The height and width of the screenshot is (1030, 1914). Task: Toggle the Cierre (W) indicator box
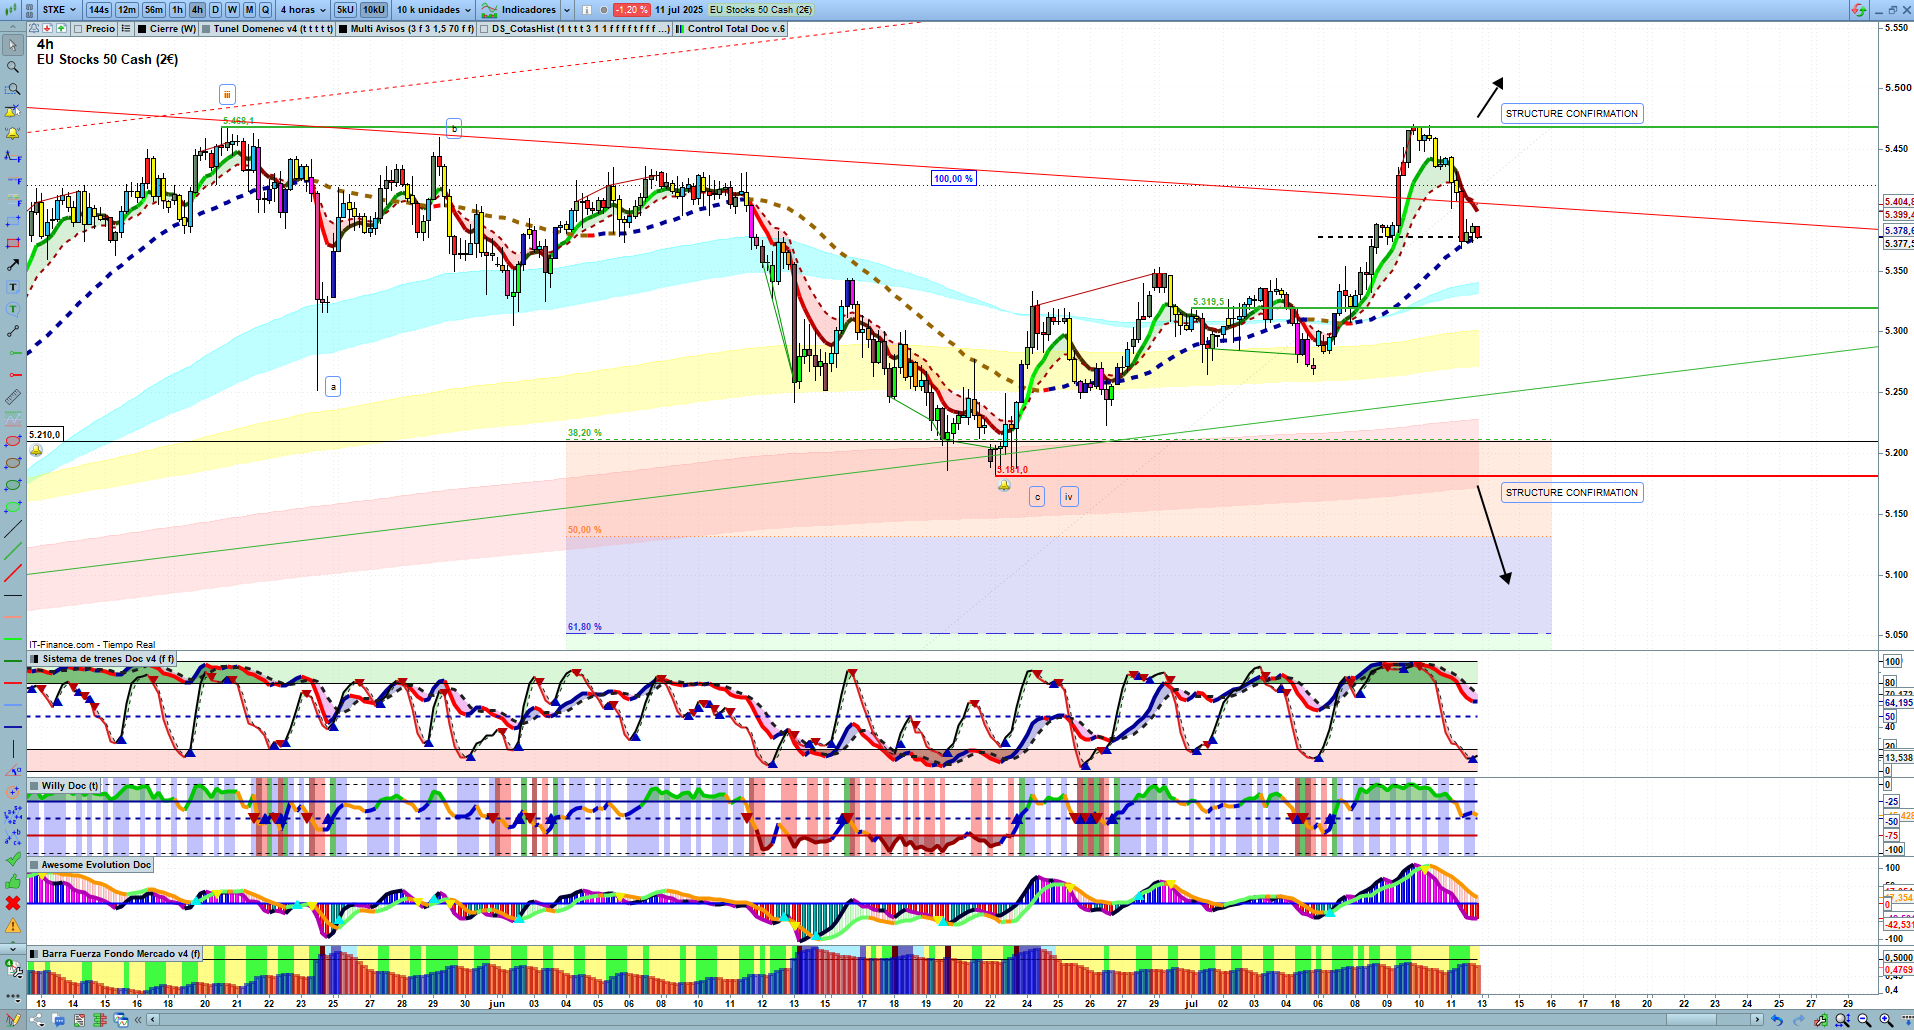point(143,29)
